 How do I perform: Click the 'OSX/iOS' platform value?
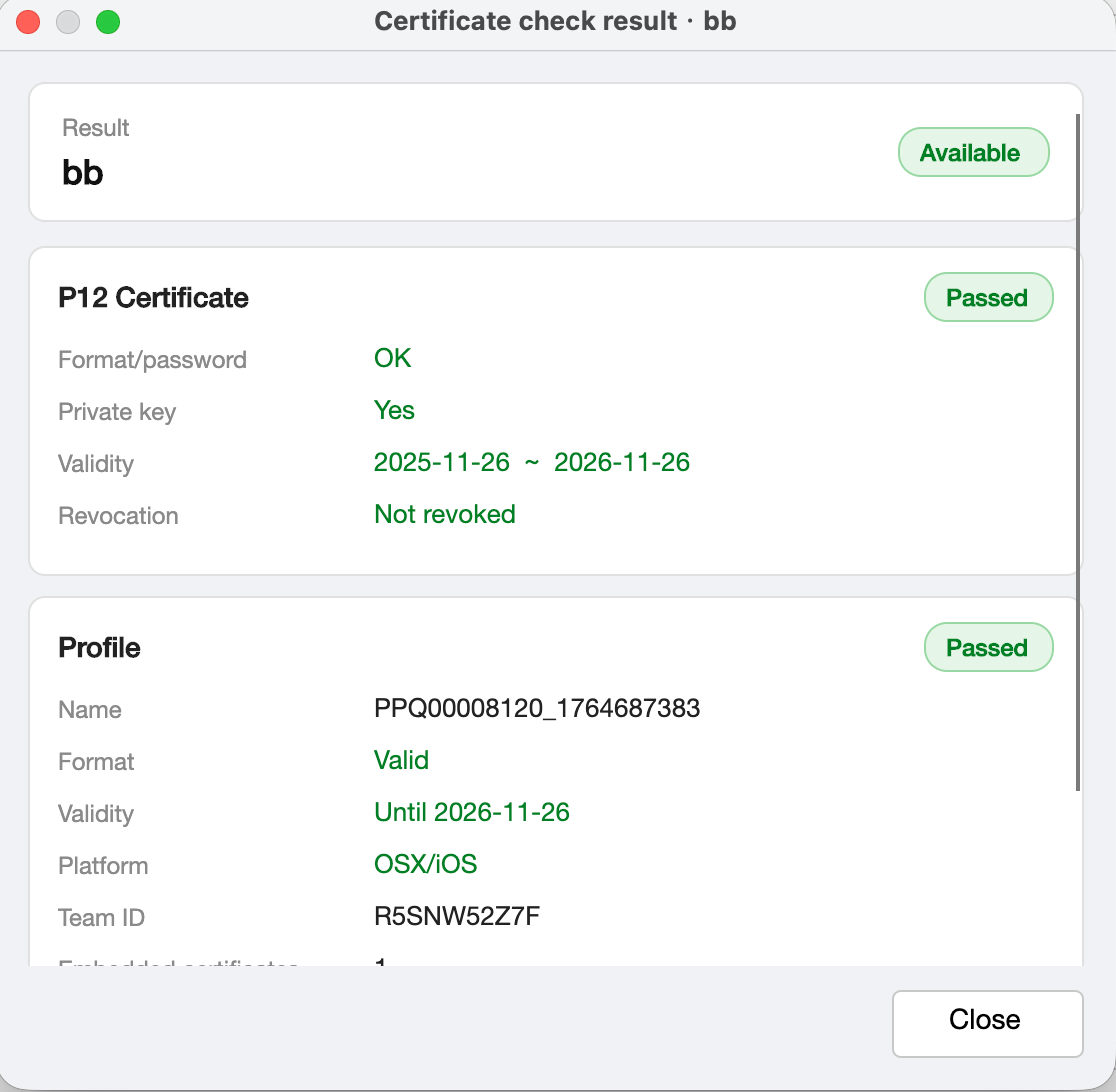point(425,864)
